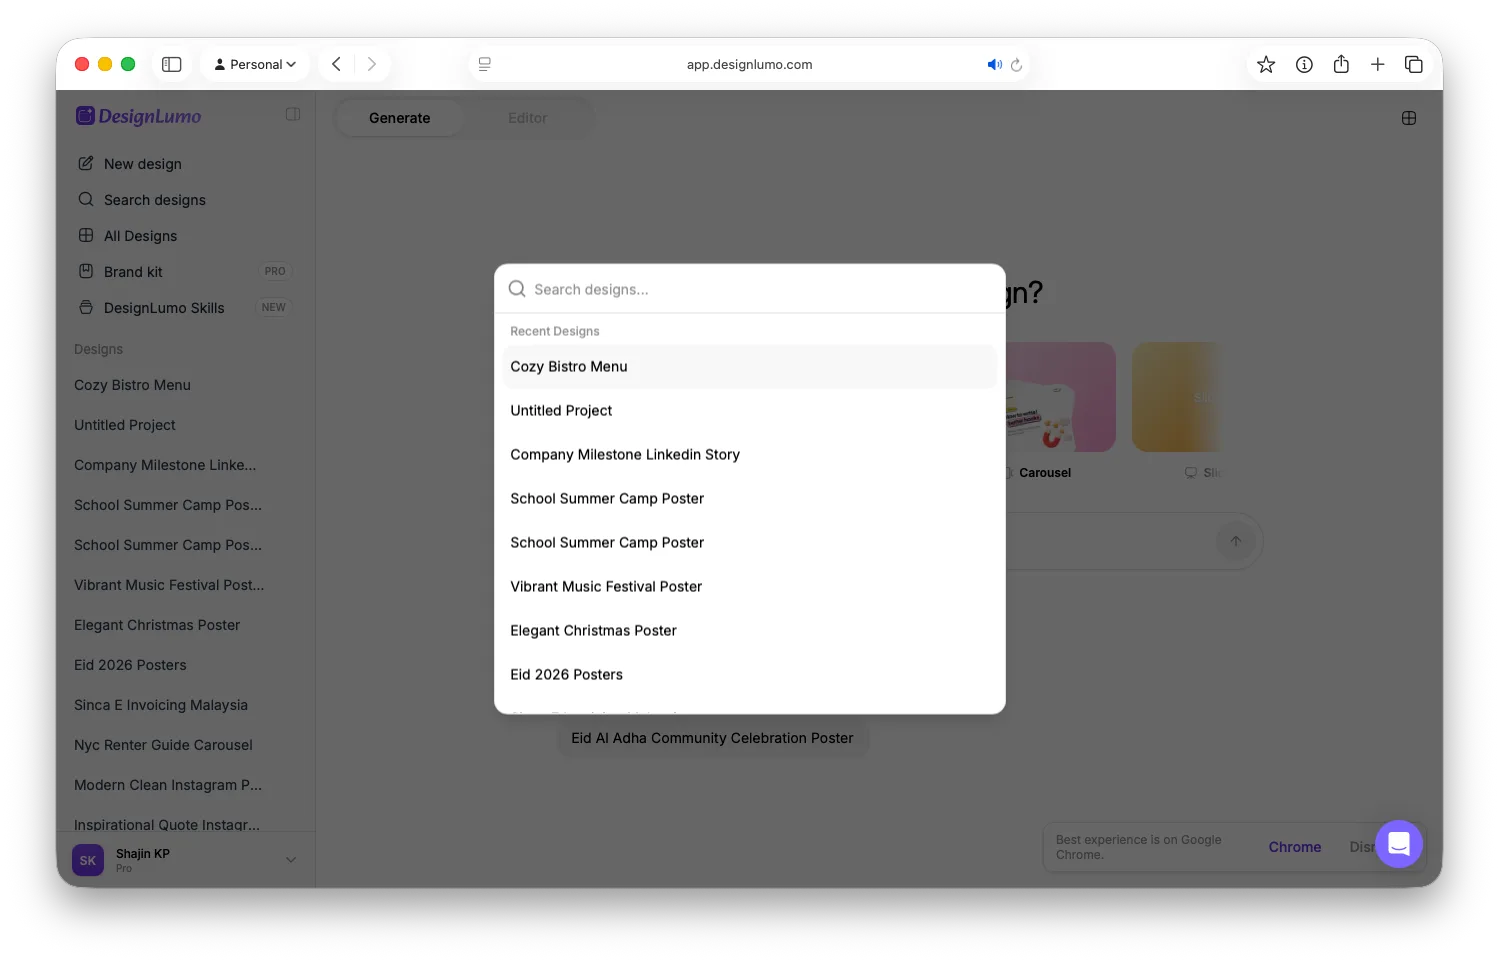Image resolution: width=1499 pixels, height=962 pixels.
Task: Click the reader page icon in address bar
Action: pyautogui.click(x=485, y=64)
